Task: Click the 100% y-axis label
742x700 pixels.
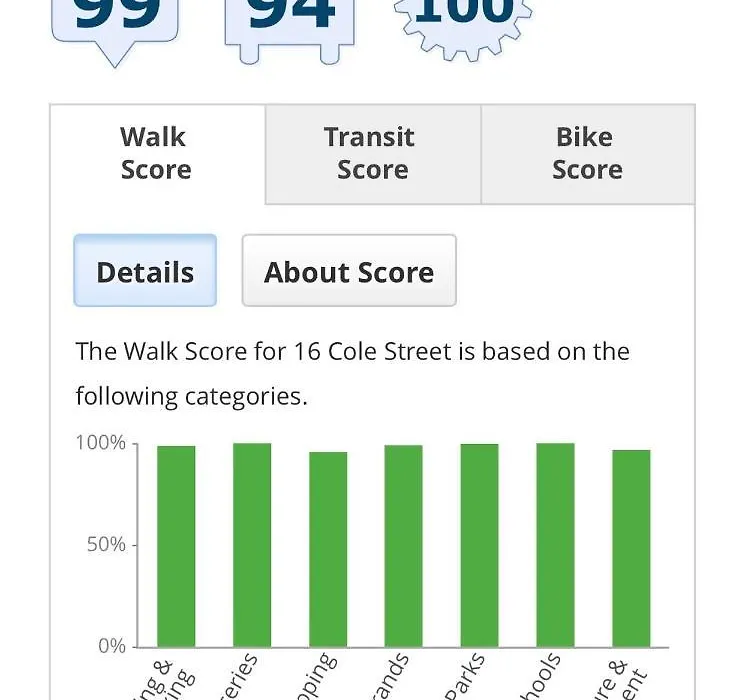Action: tap(101, 443)
